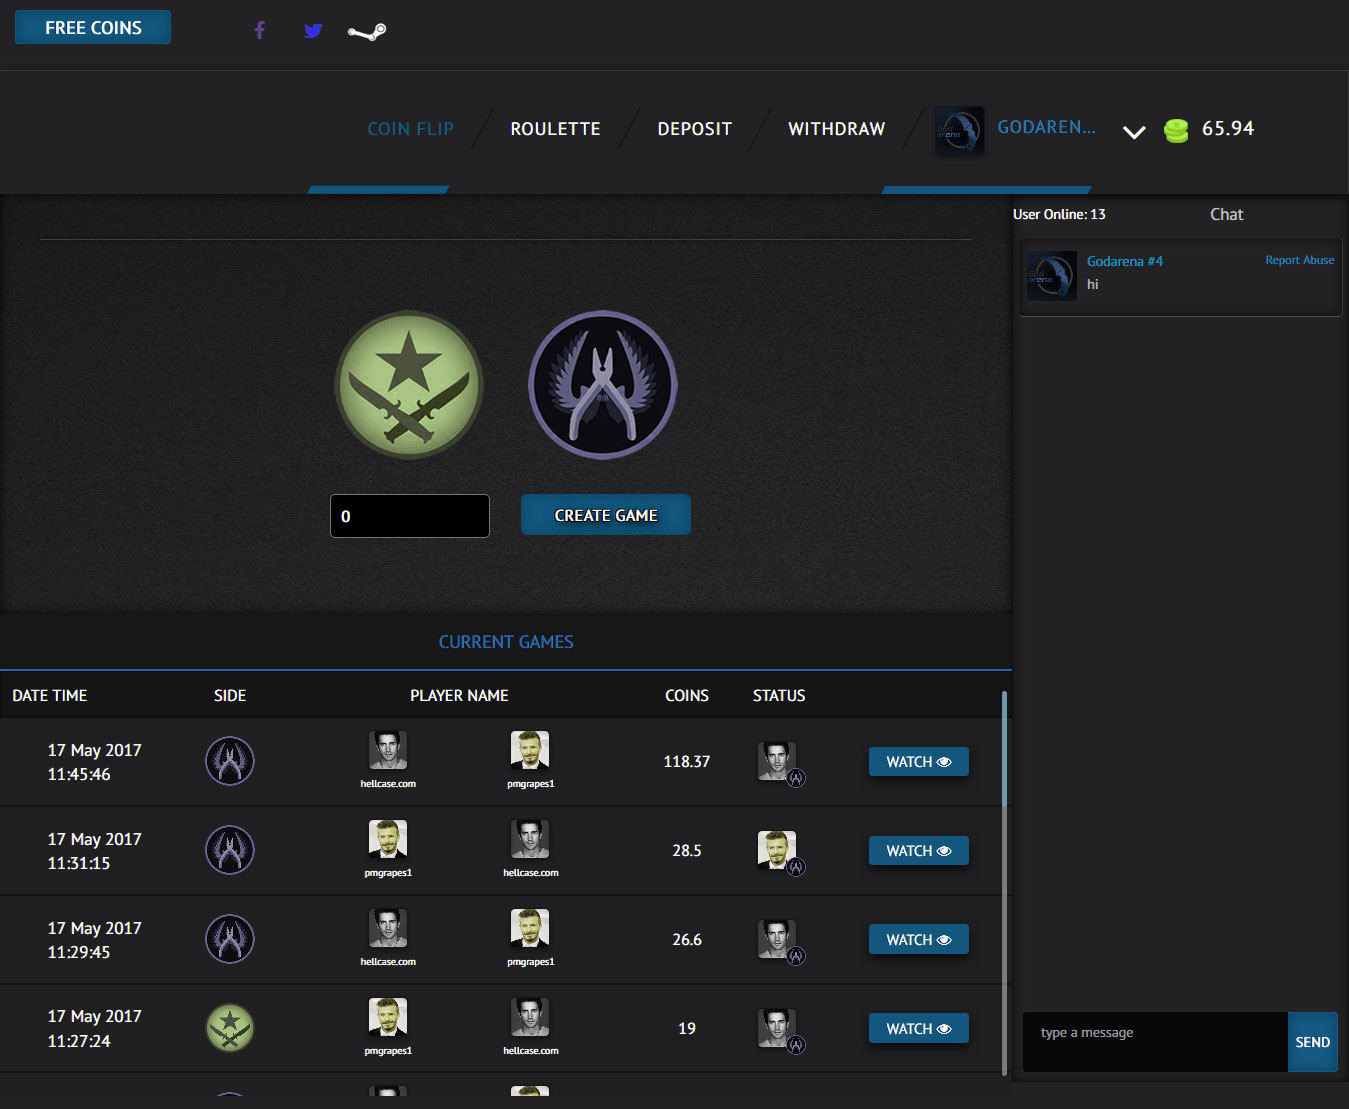Screen dimensions: 1349x1109
Task: Expand the user account dropdown chevron
Action: pos(1133,132)
